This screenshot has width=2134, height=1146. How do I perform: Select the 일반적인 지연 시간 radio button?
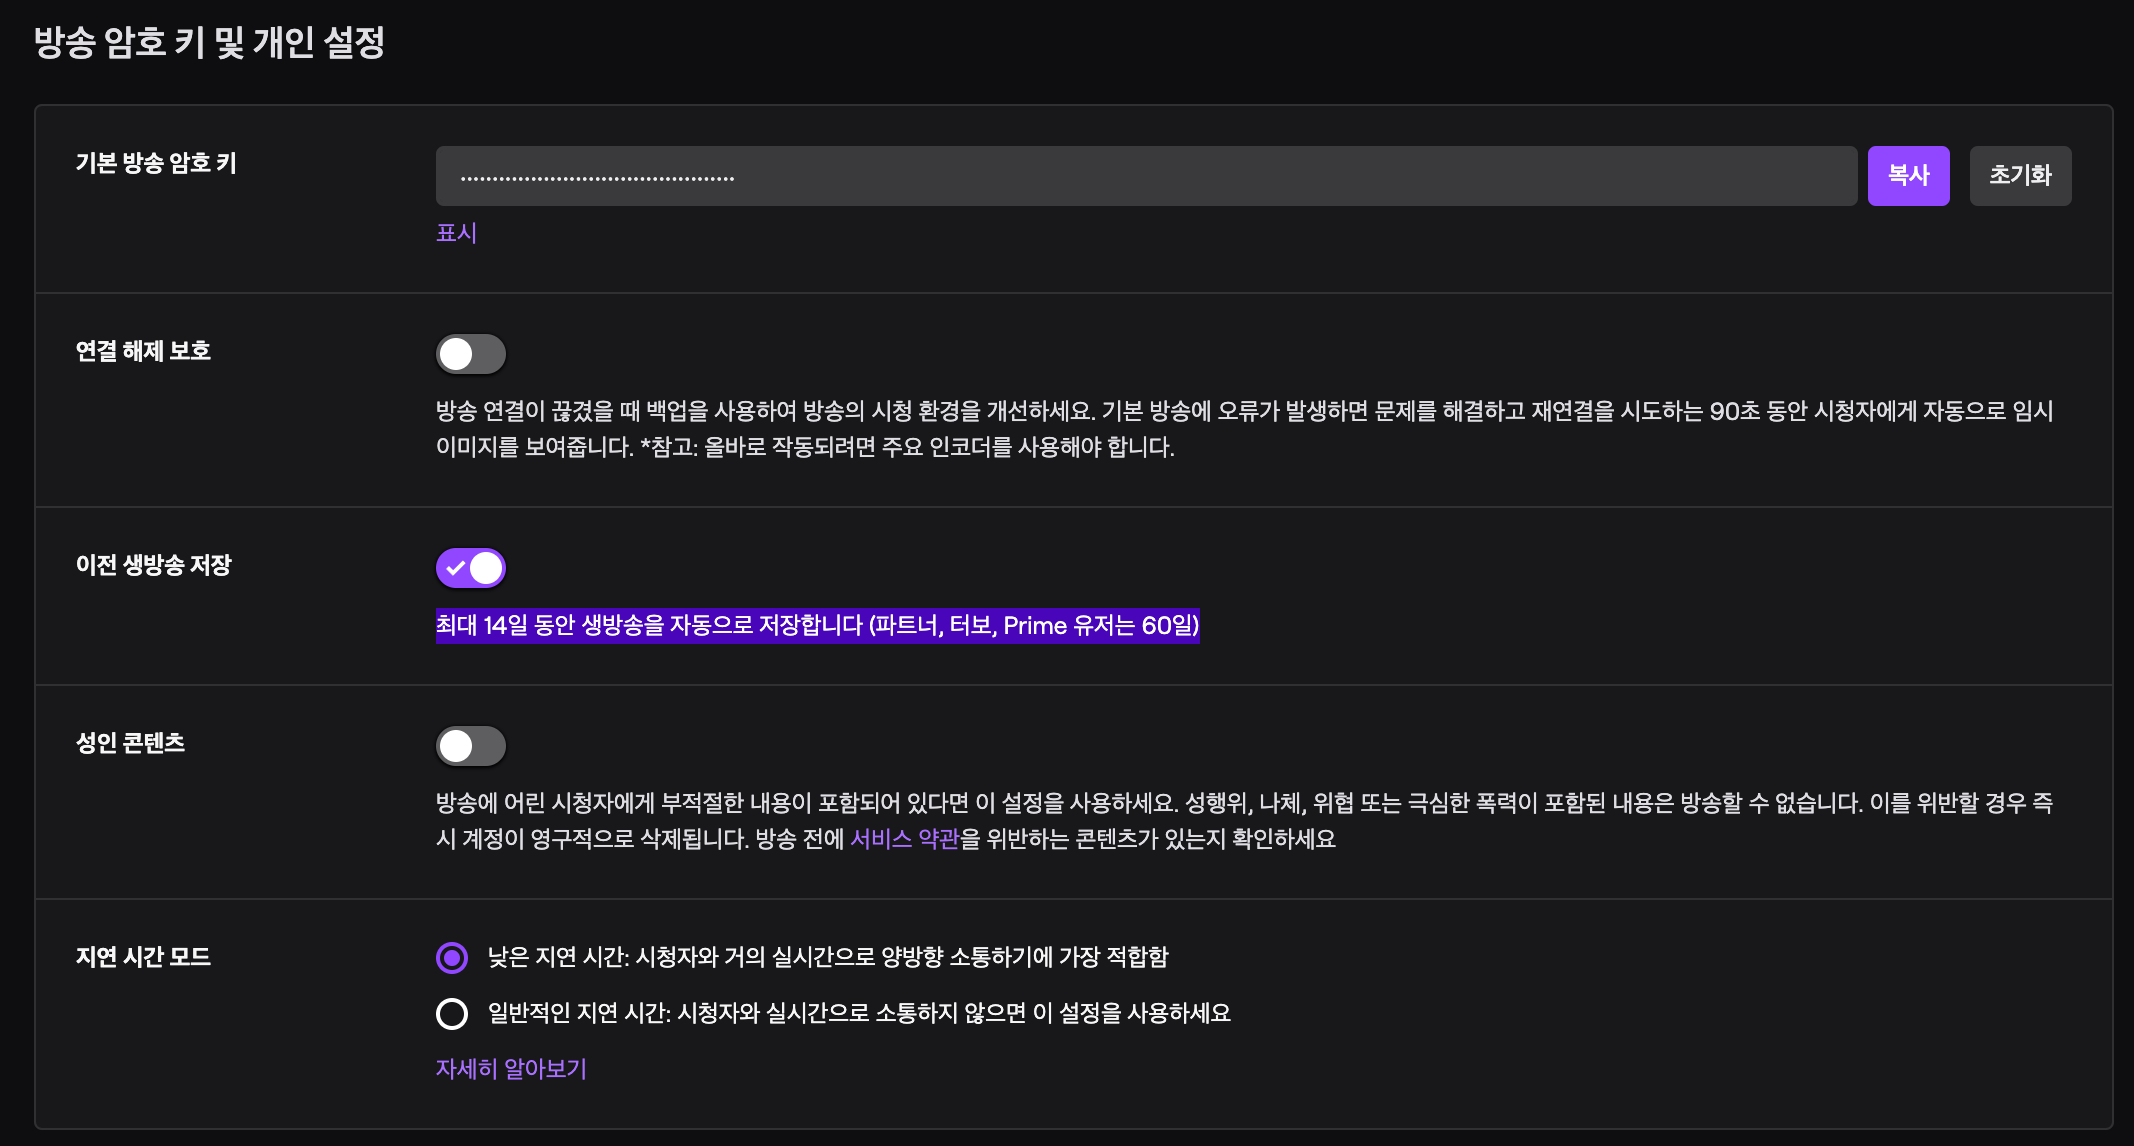452,1014
